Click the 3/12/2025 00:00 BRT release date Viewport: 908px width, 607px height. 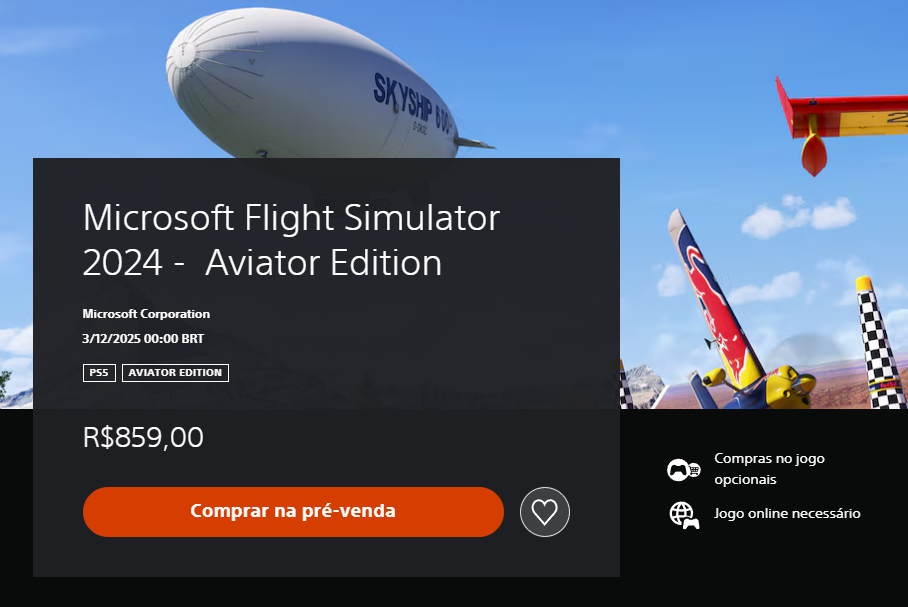tap(143, 339)
